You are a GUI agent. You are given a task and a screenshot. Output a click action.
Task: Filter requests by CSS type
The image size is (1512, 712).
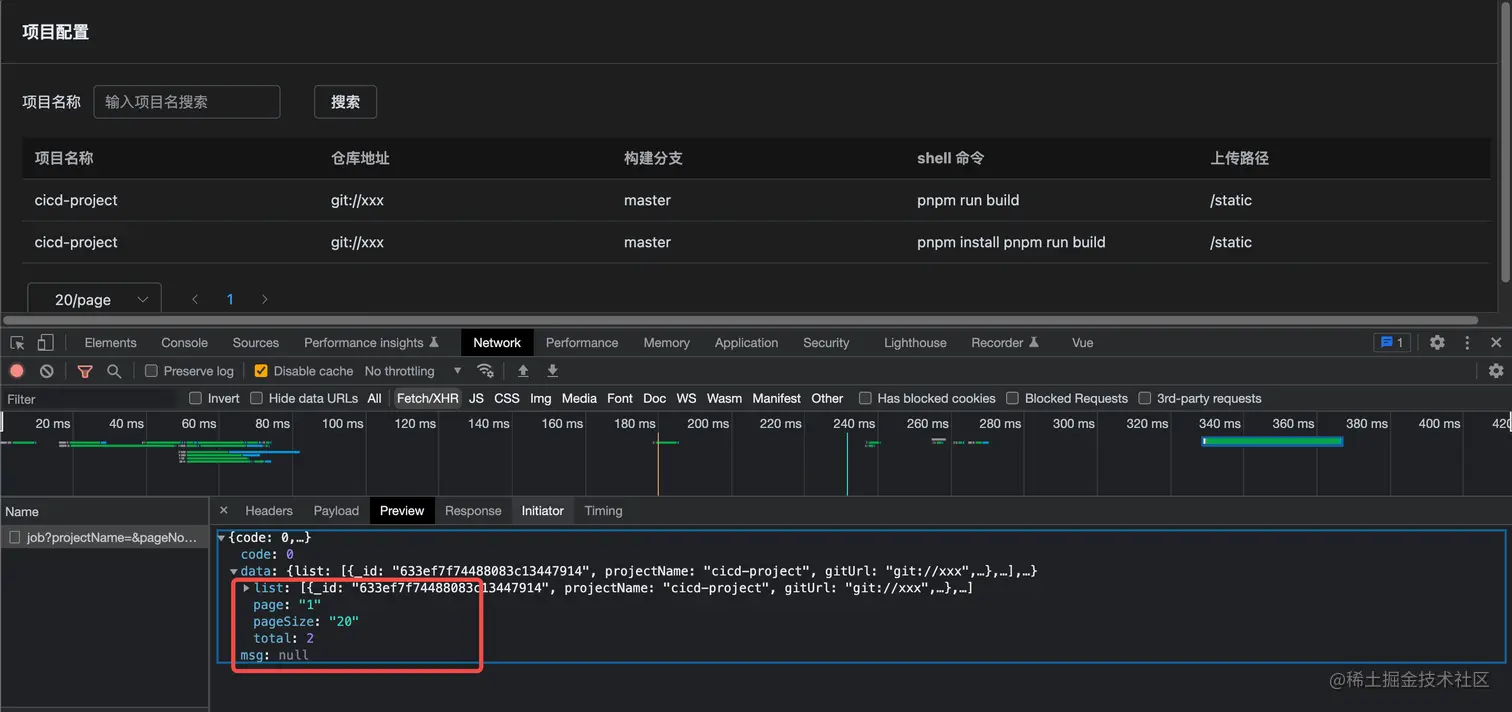(x=507, y=398)
